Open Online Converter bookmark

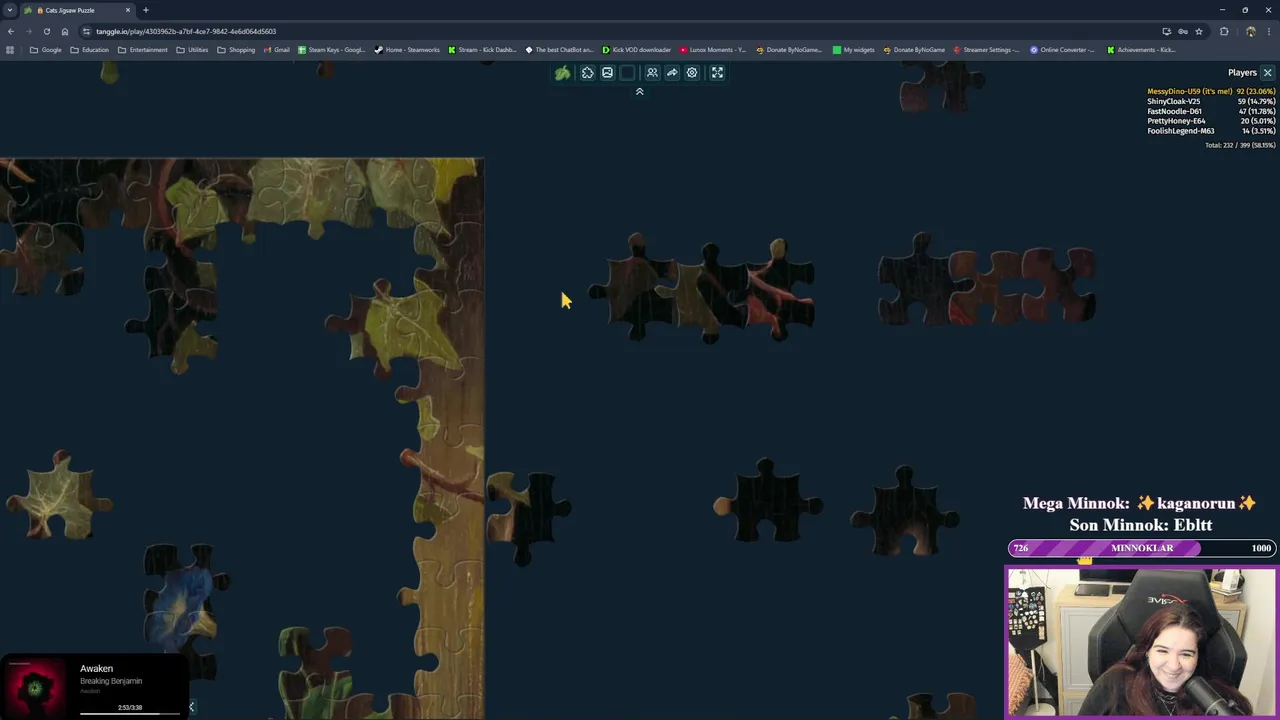pos(1063,49)
